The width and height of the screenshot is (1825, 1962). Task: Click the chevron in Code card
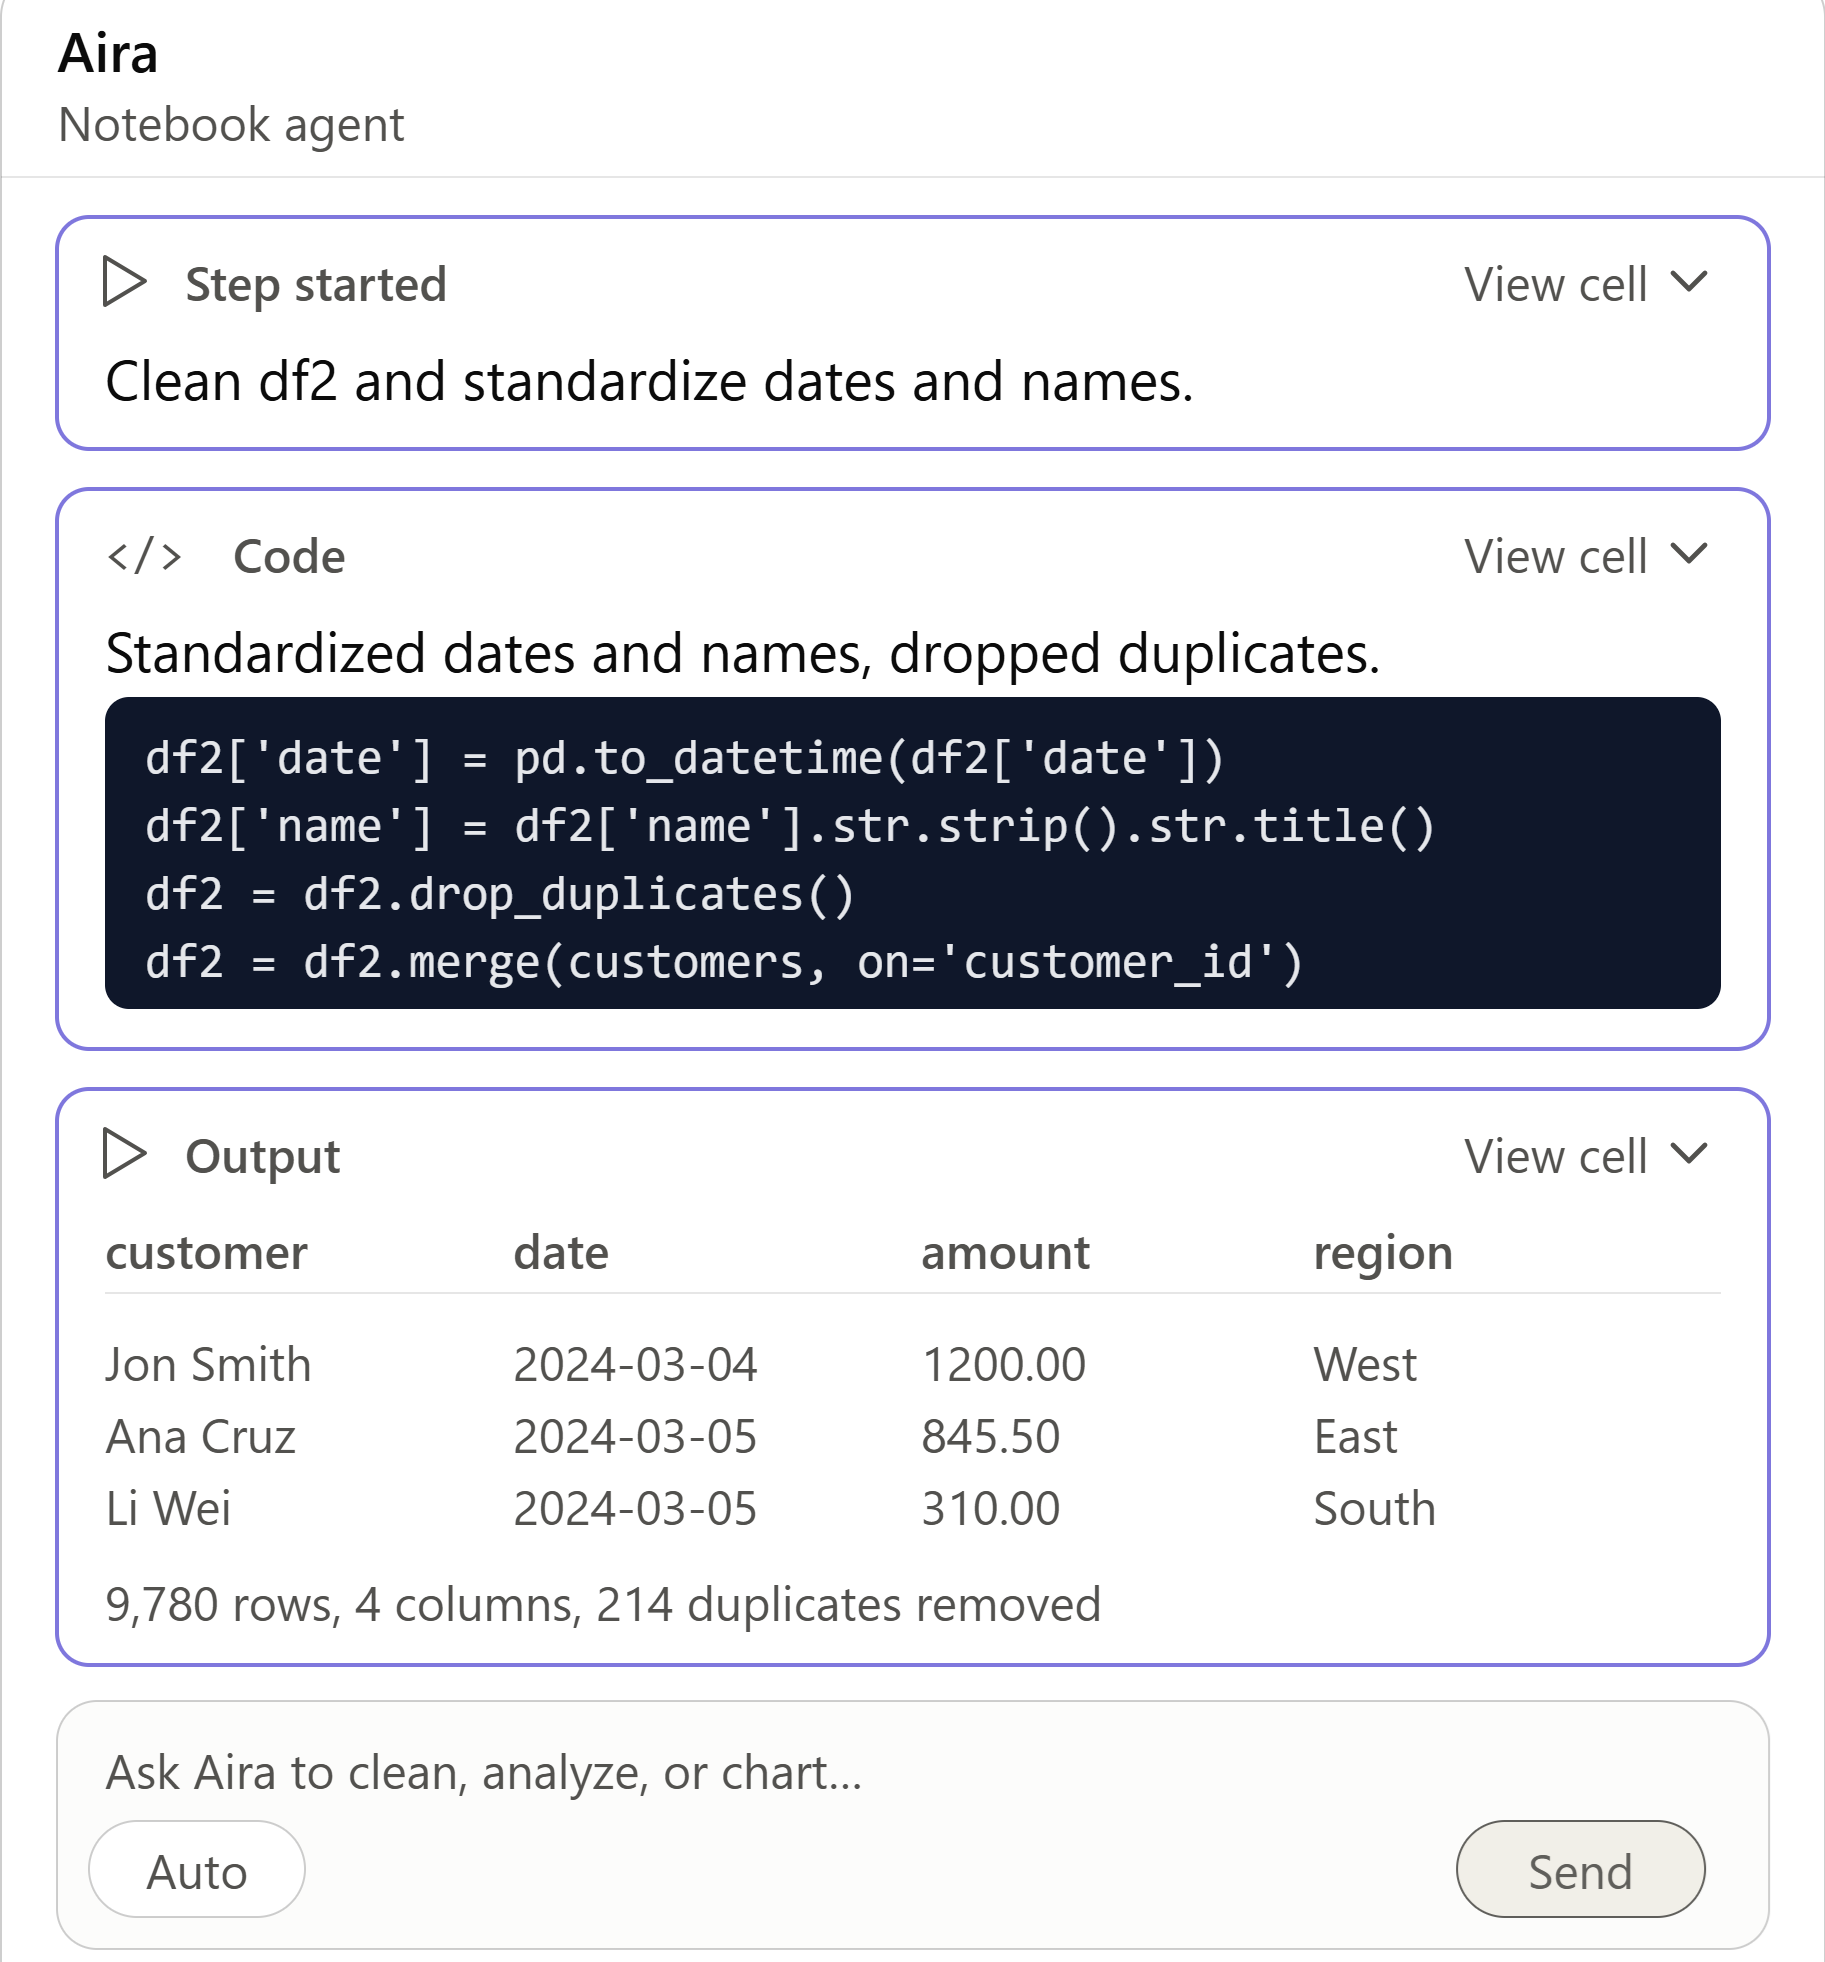[1690, 554]
